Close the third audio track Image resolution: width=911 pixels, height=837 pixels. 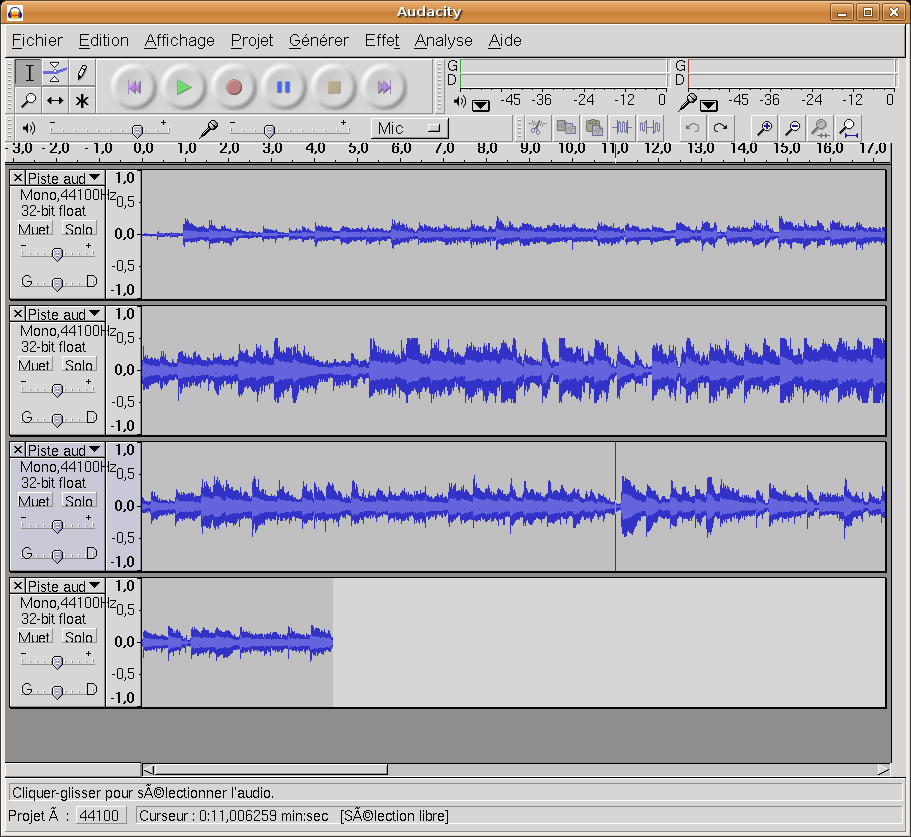coord(18,450)
